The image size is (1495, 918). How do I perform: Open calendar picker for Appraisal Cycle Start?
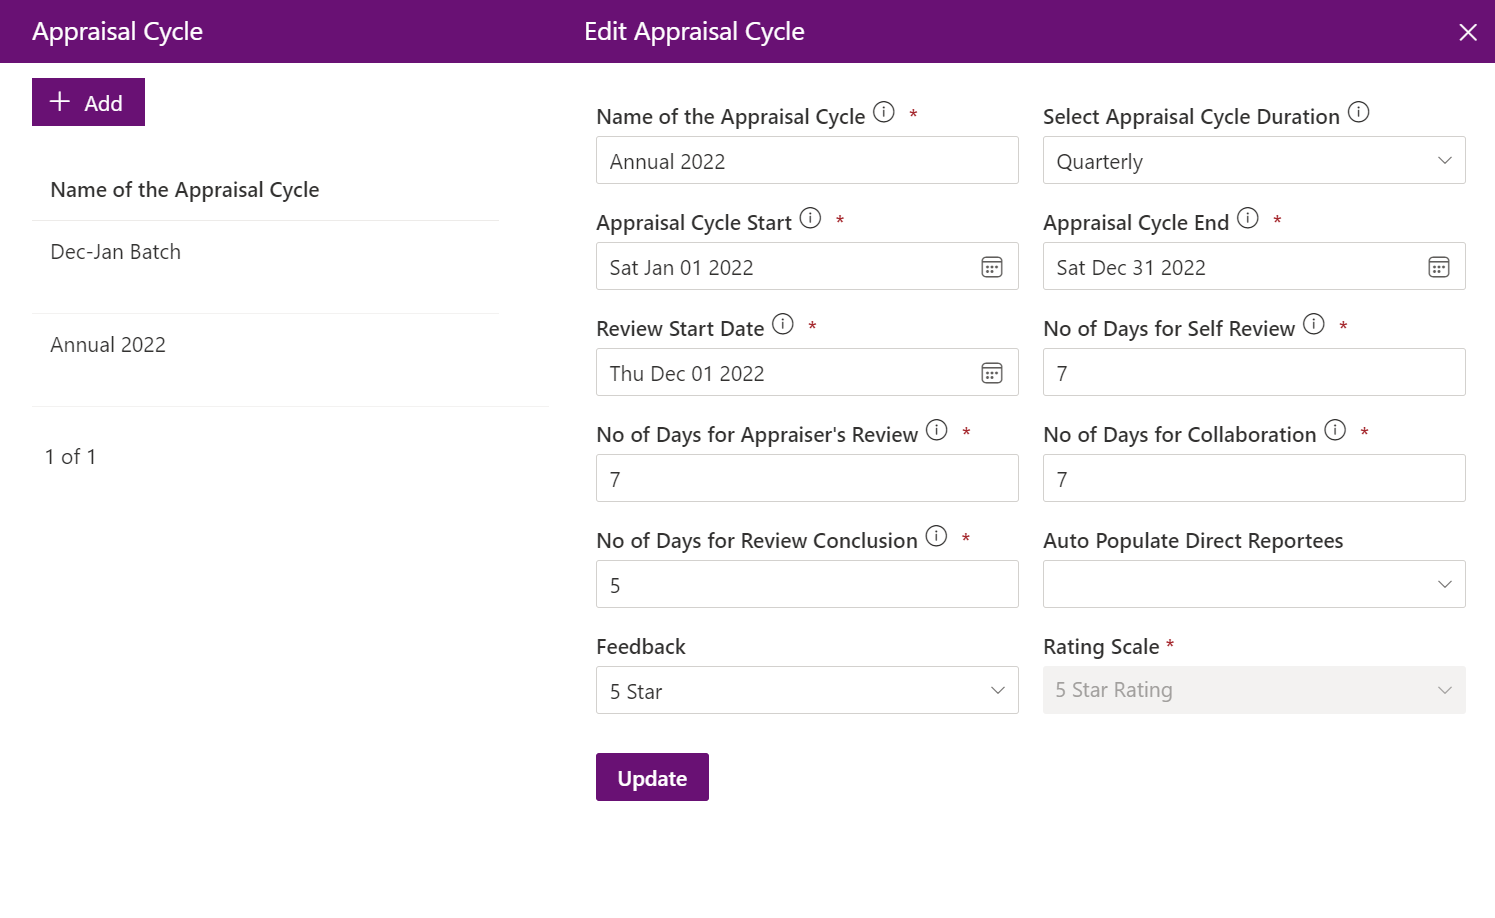point(992,267)
